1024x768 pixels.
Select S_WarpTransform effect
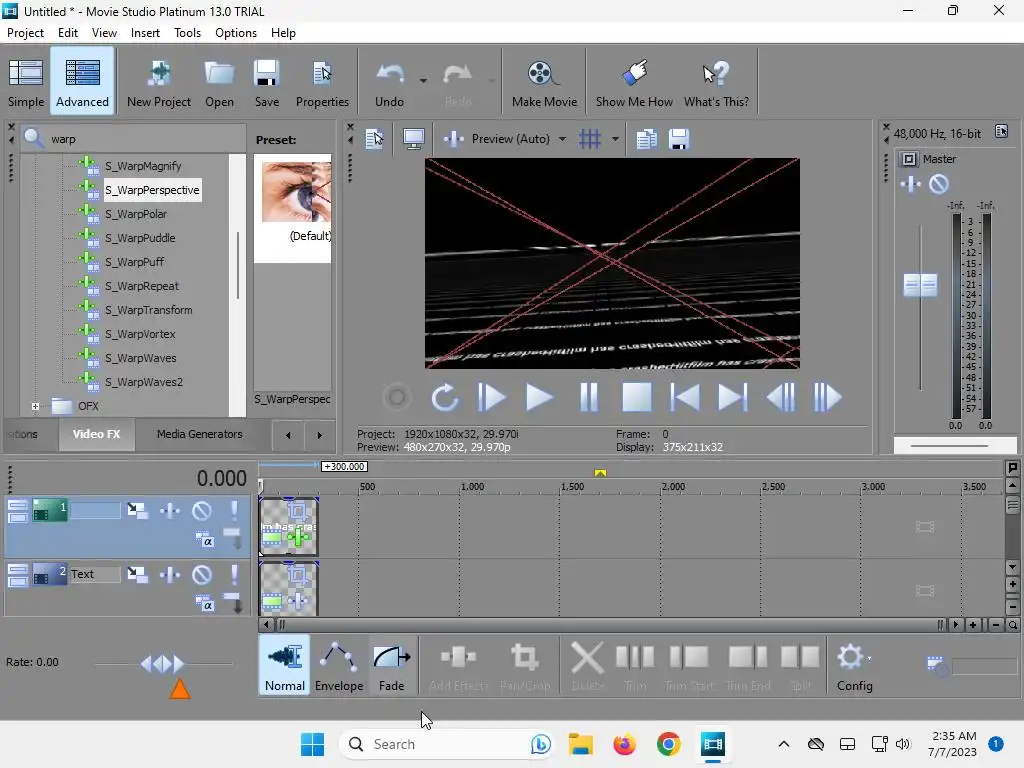[x=149, y=310]
